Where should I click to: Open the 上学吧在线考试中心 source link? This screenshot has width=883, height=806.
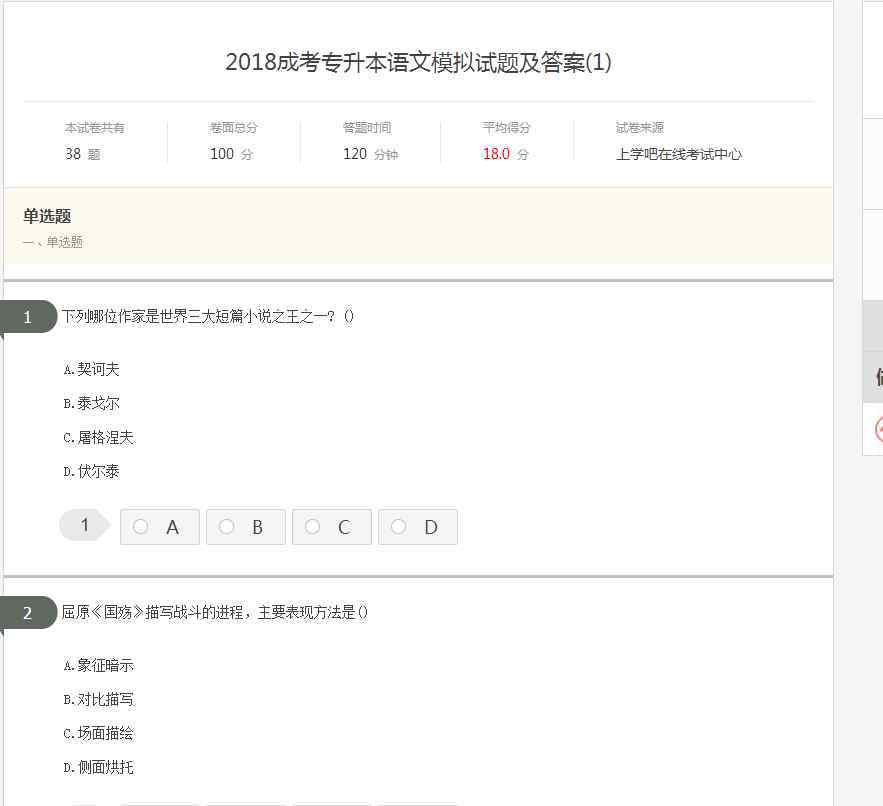pyautogui.click(x=679, y=154)
